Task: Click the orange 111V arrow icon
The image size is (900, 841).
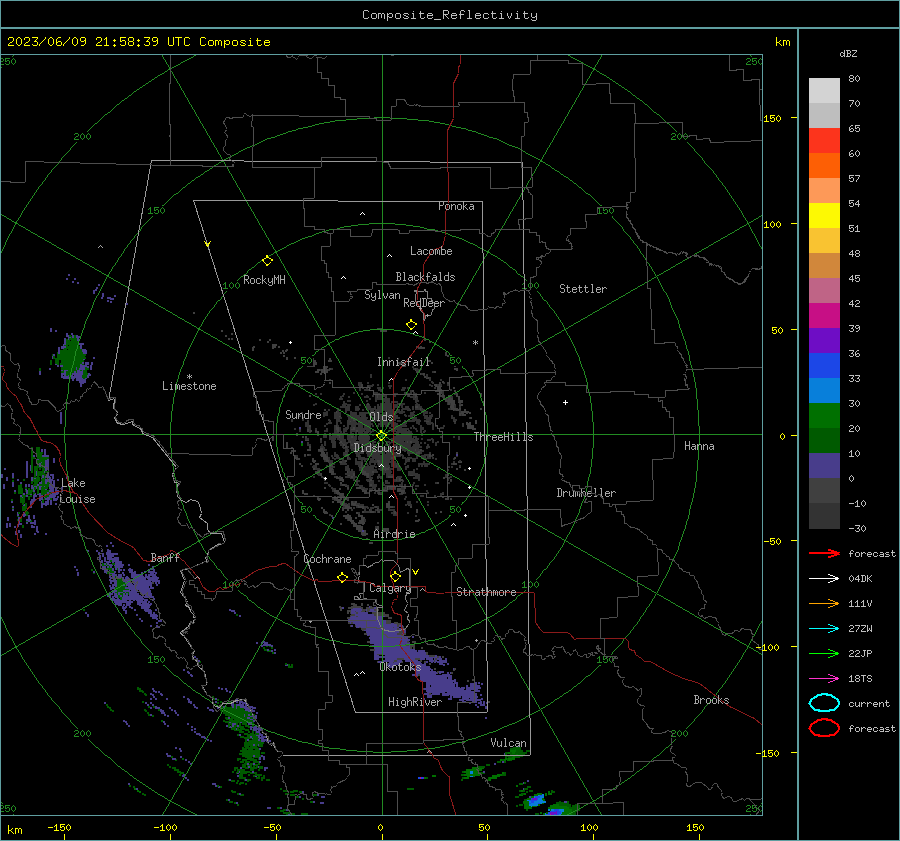Action: click(x=824, y=603)
